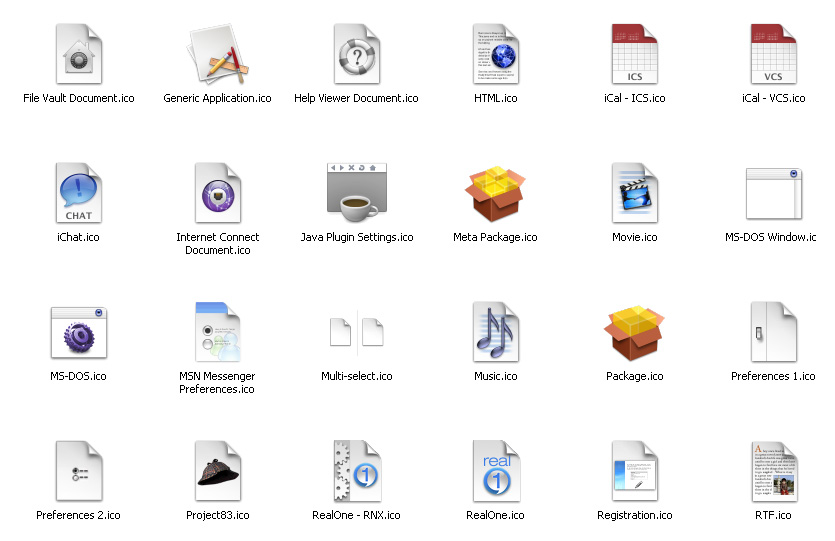This screenshot has width=835, height=541.
Task: Click the Multi-select two-pages icon
Action: tap(357, 332)
